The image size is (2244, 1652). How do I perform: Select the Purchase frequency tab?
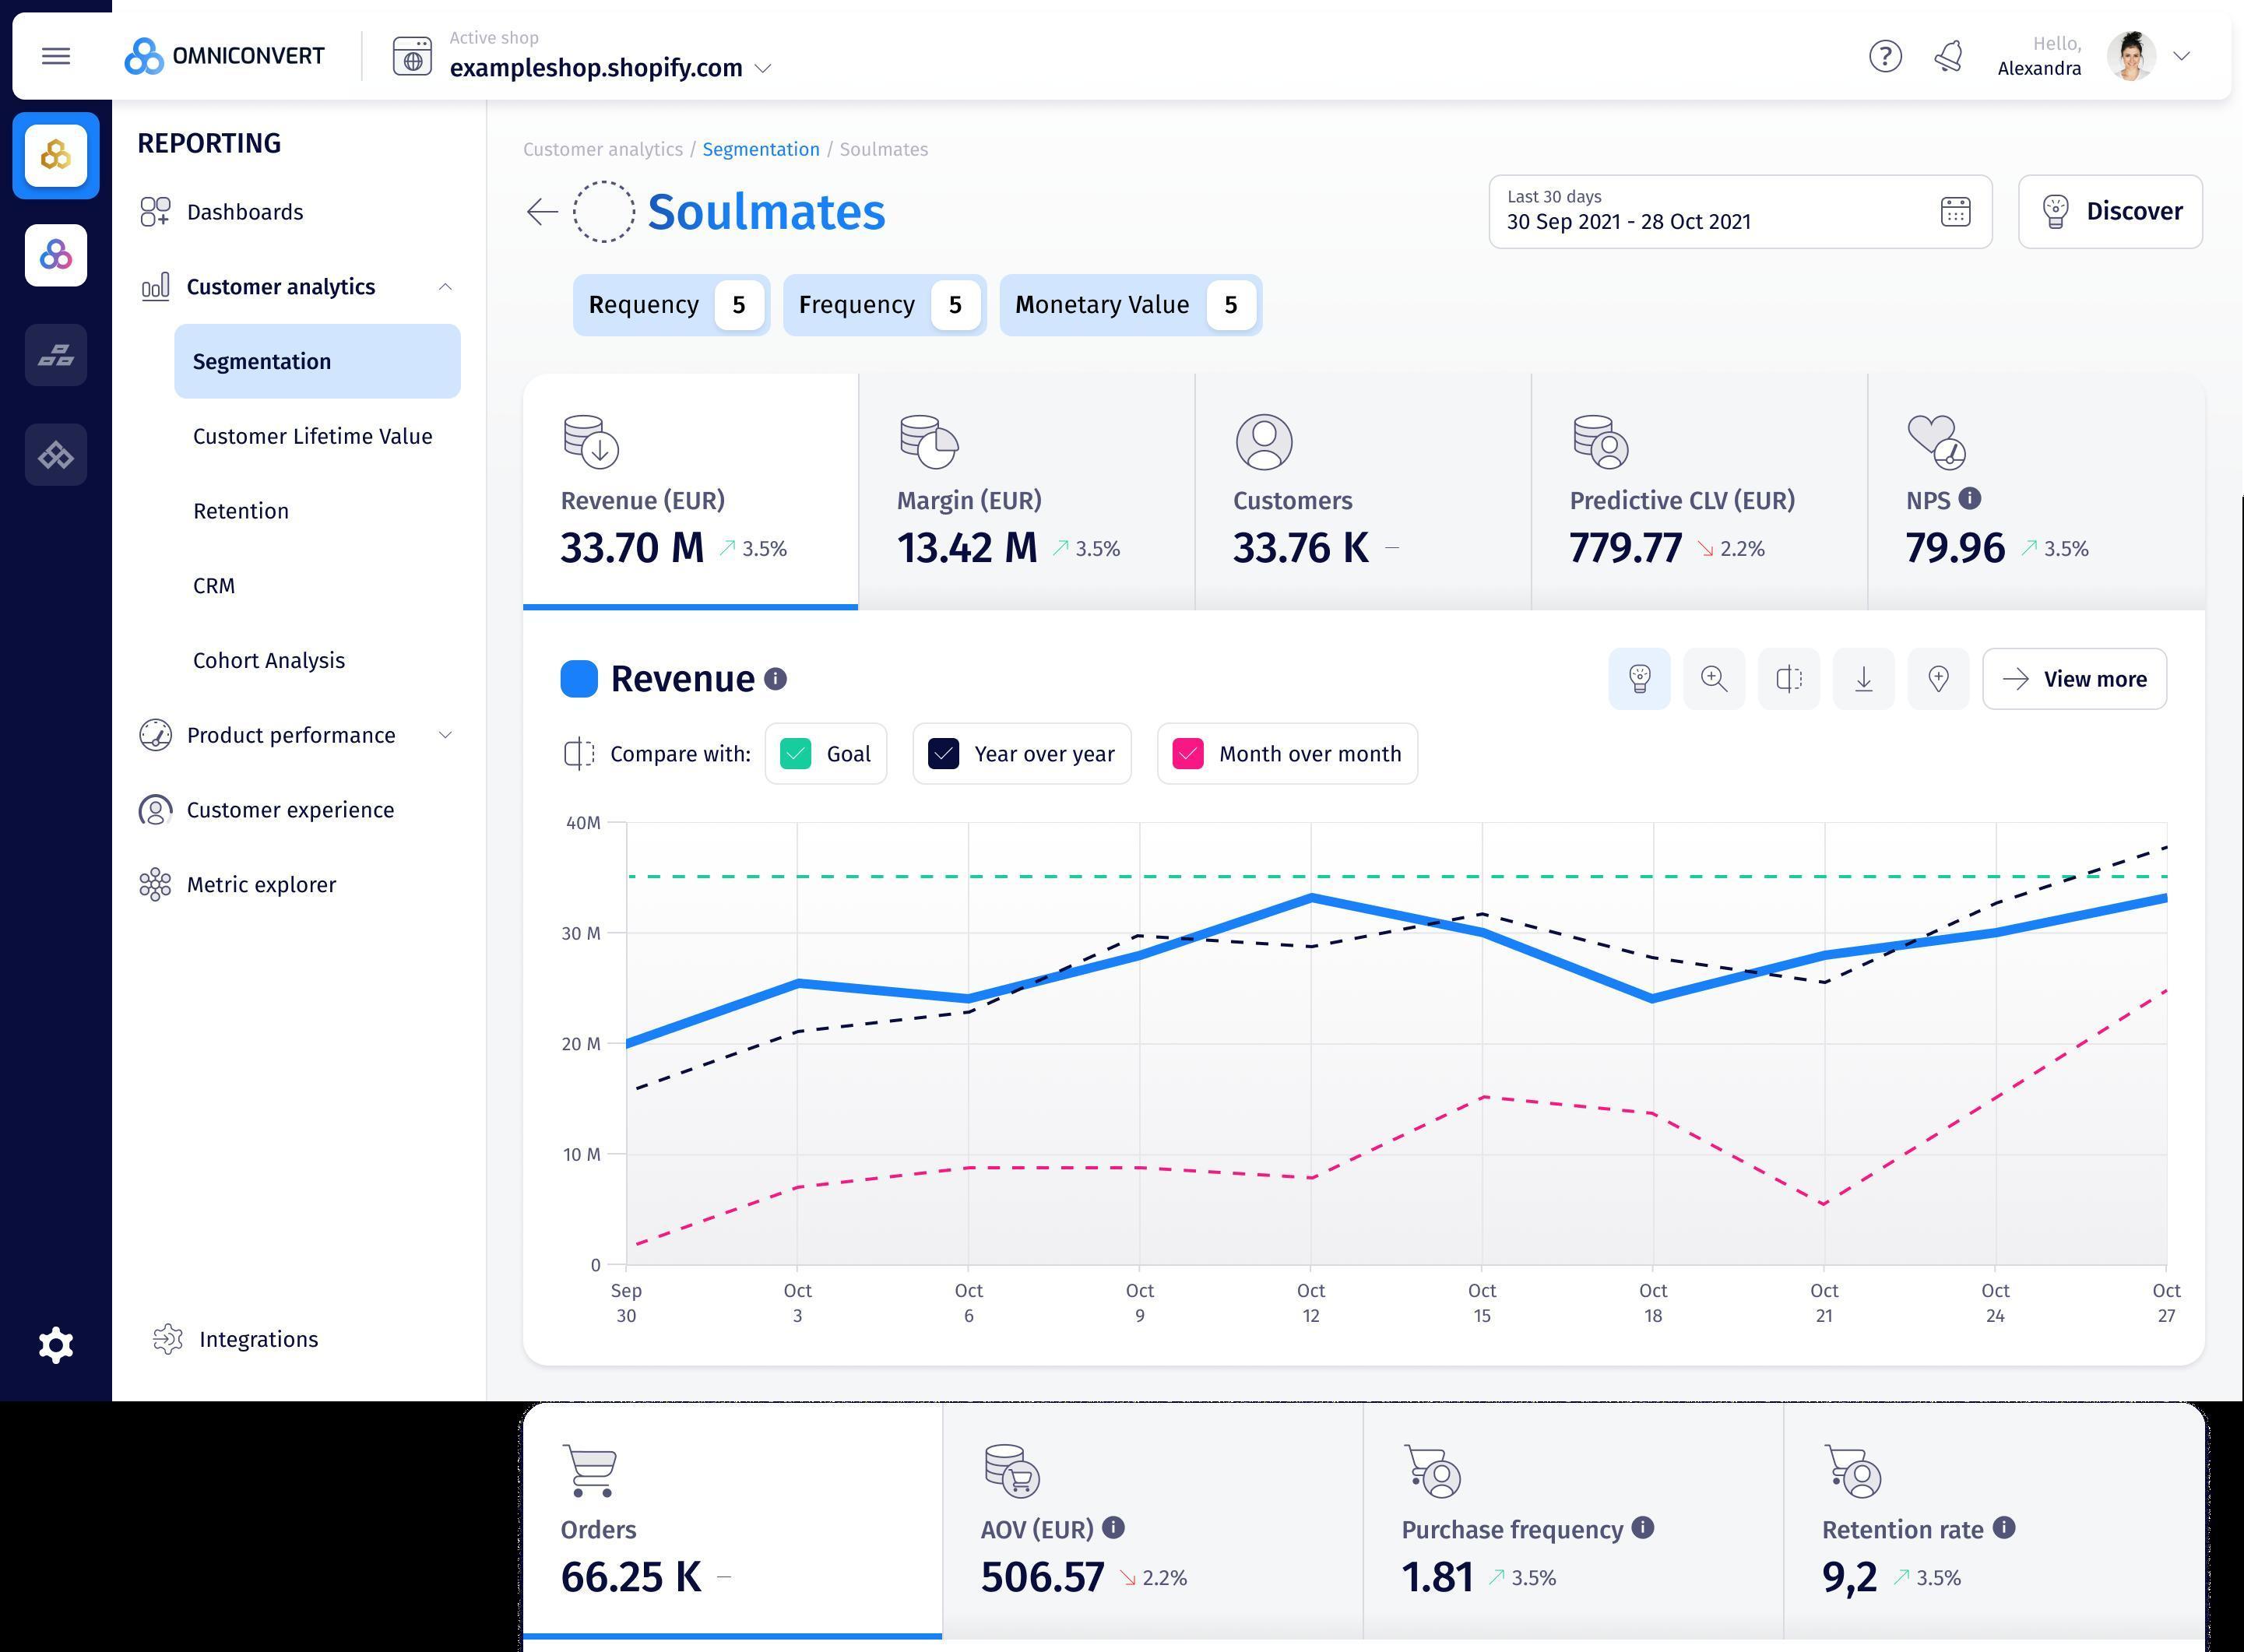tap(1573, 1520)
